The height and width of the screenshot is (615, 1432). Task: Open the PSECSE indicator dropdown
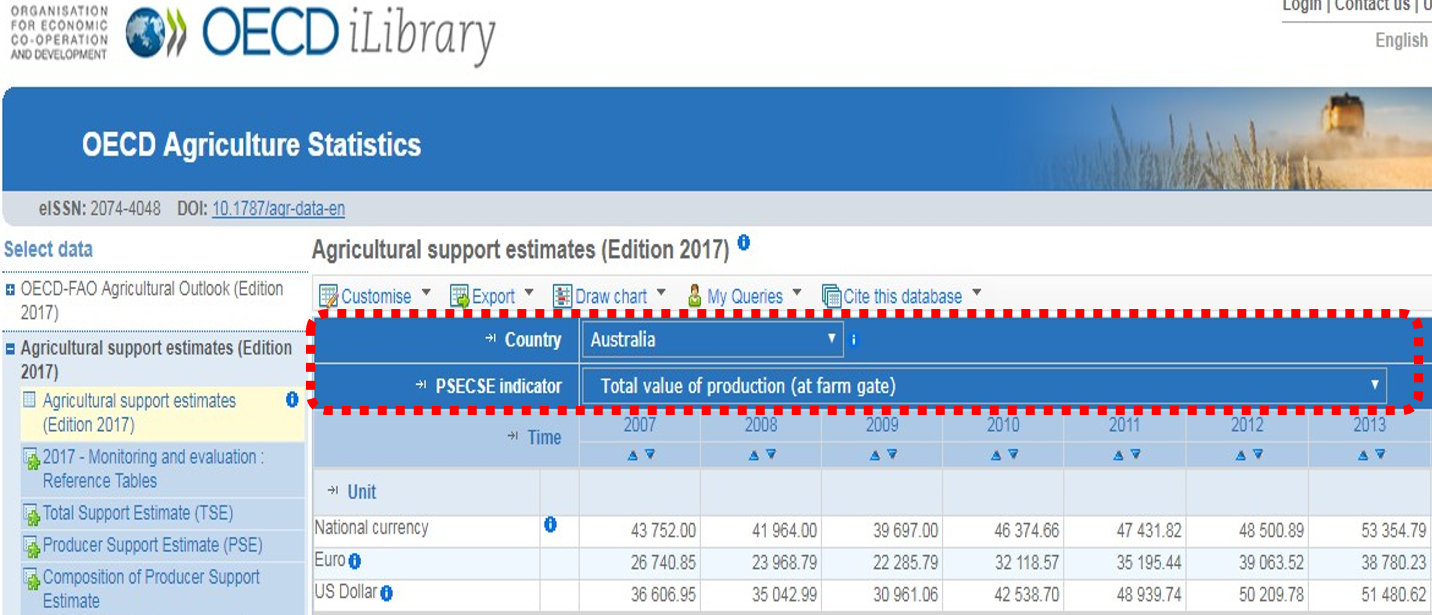tap(984, 386)
